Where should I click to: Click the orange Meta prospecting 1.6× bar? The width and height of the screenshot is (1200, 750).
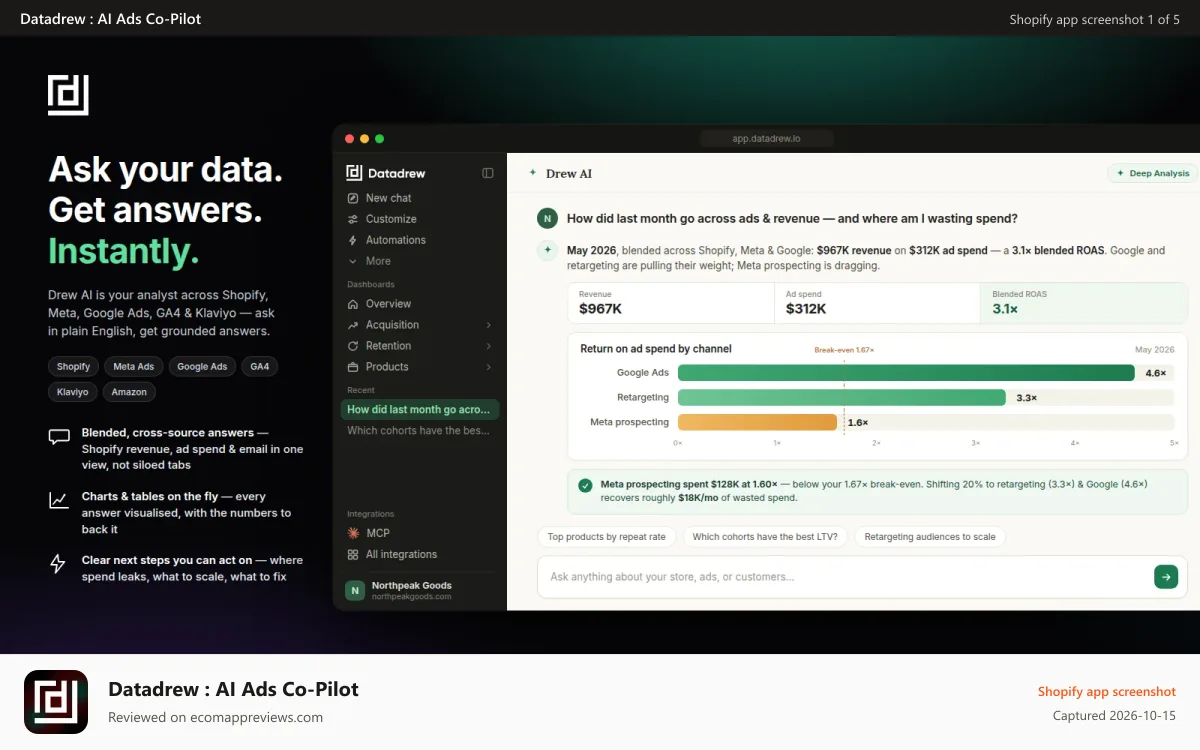pos(757,423)
